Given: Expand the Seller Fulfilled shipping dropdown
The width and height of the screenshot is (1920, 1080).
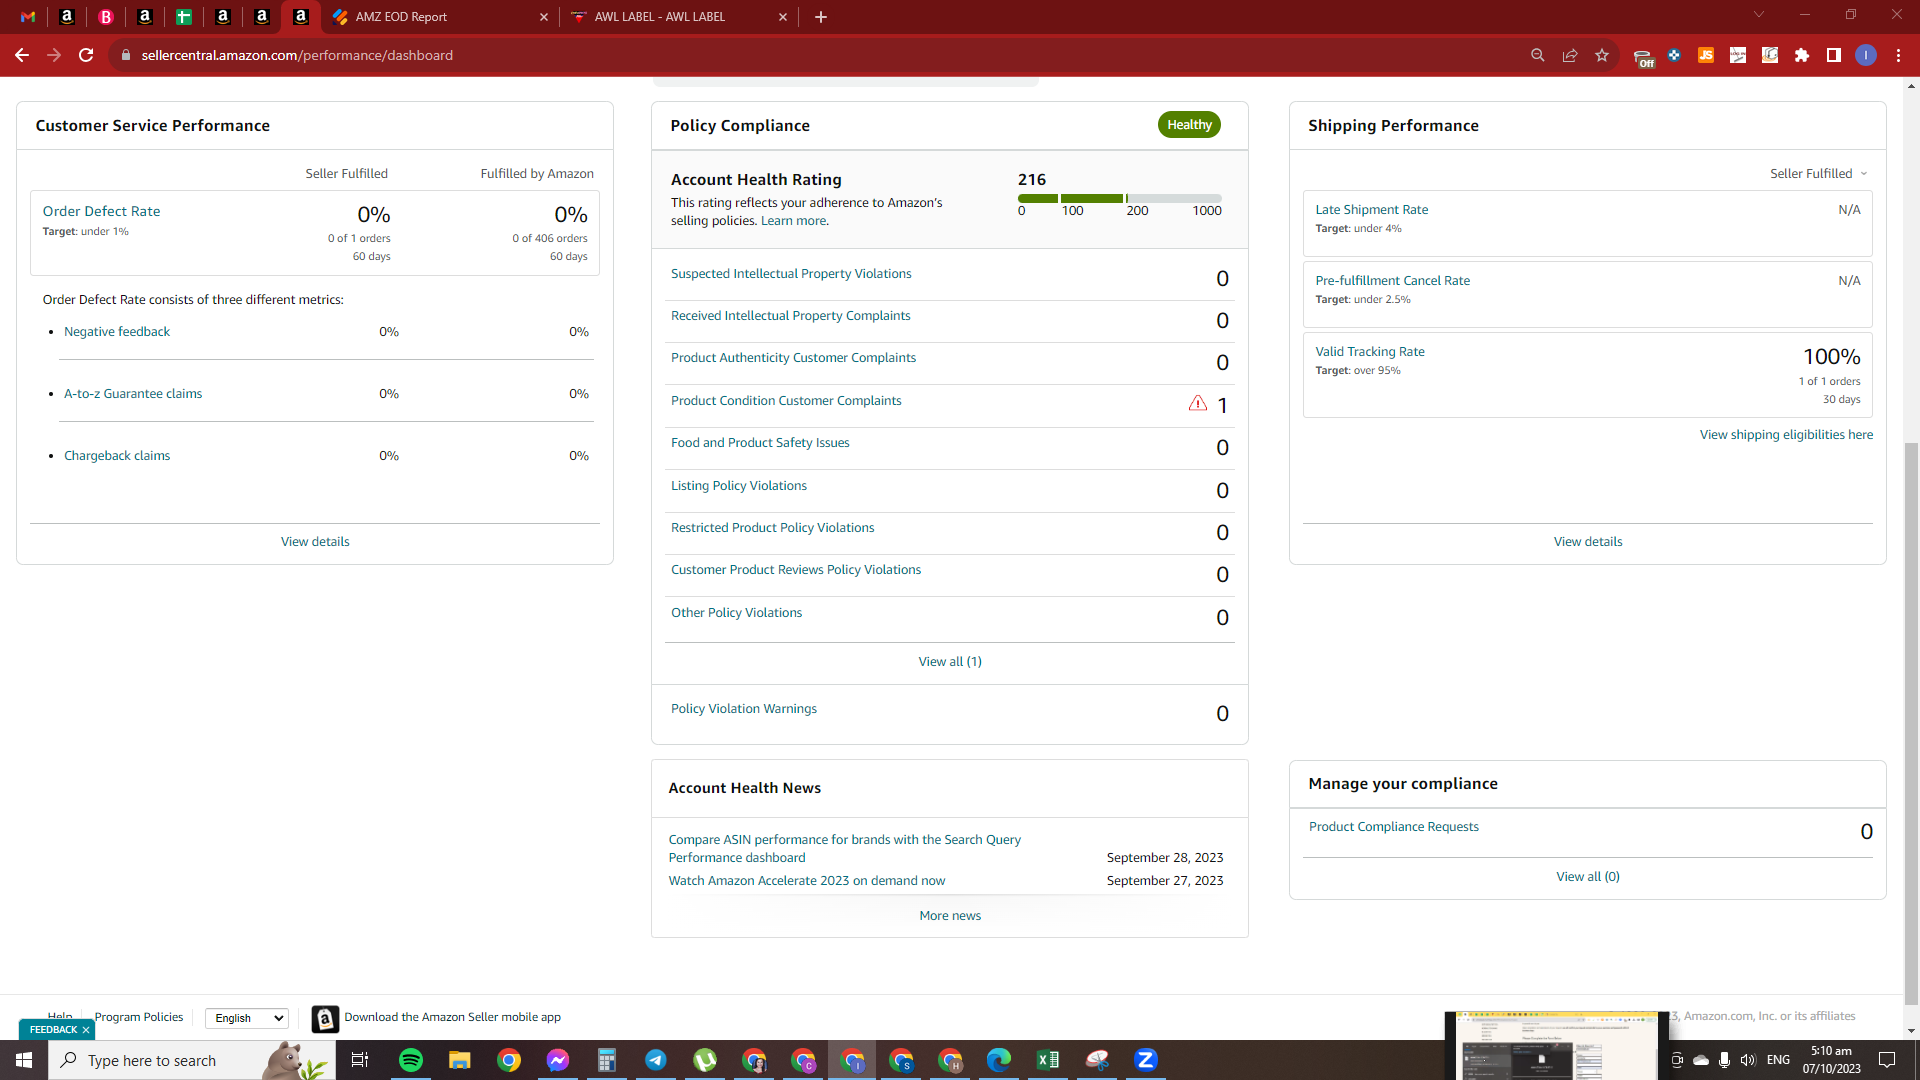Looking at the screenshot, I should tap(1818, 174).
